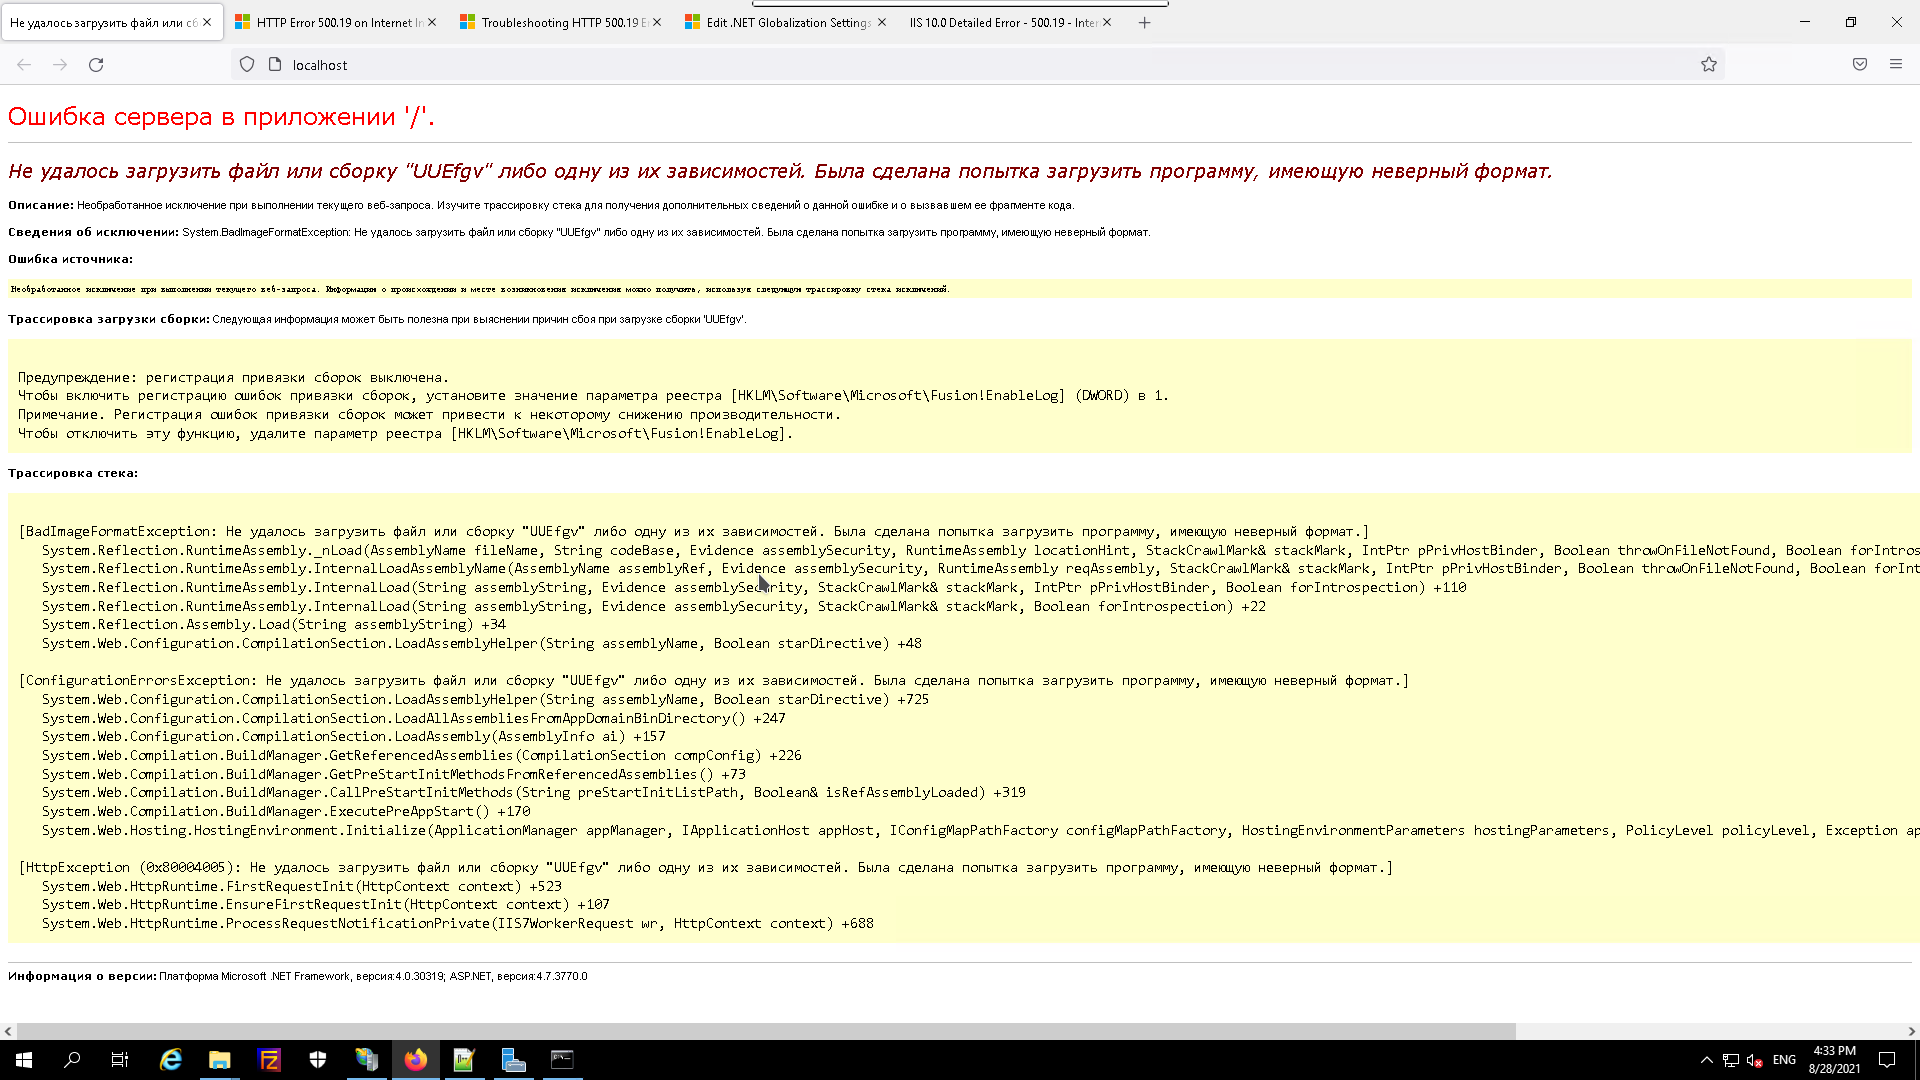1920x1080 pixels.
Task: Launch FileZilla from the taskbar
Action: tap(270, 1060)
